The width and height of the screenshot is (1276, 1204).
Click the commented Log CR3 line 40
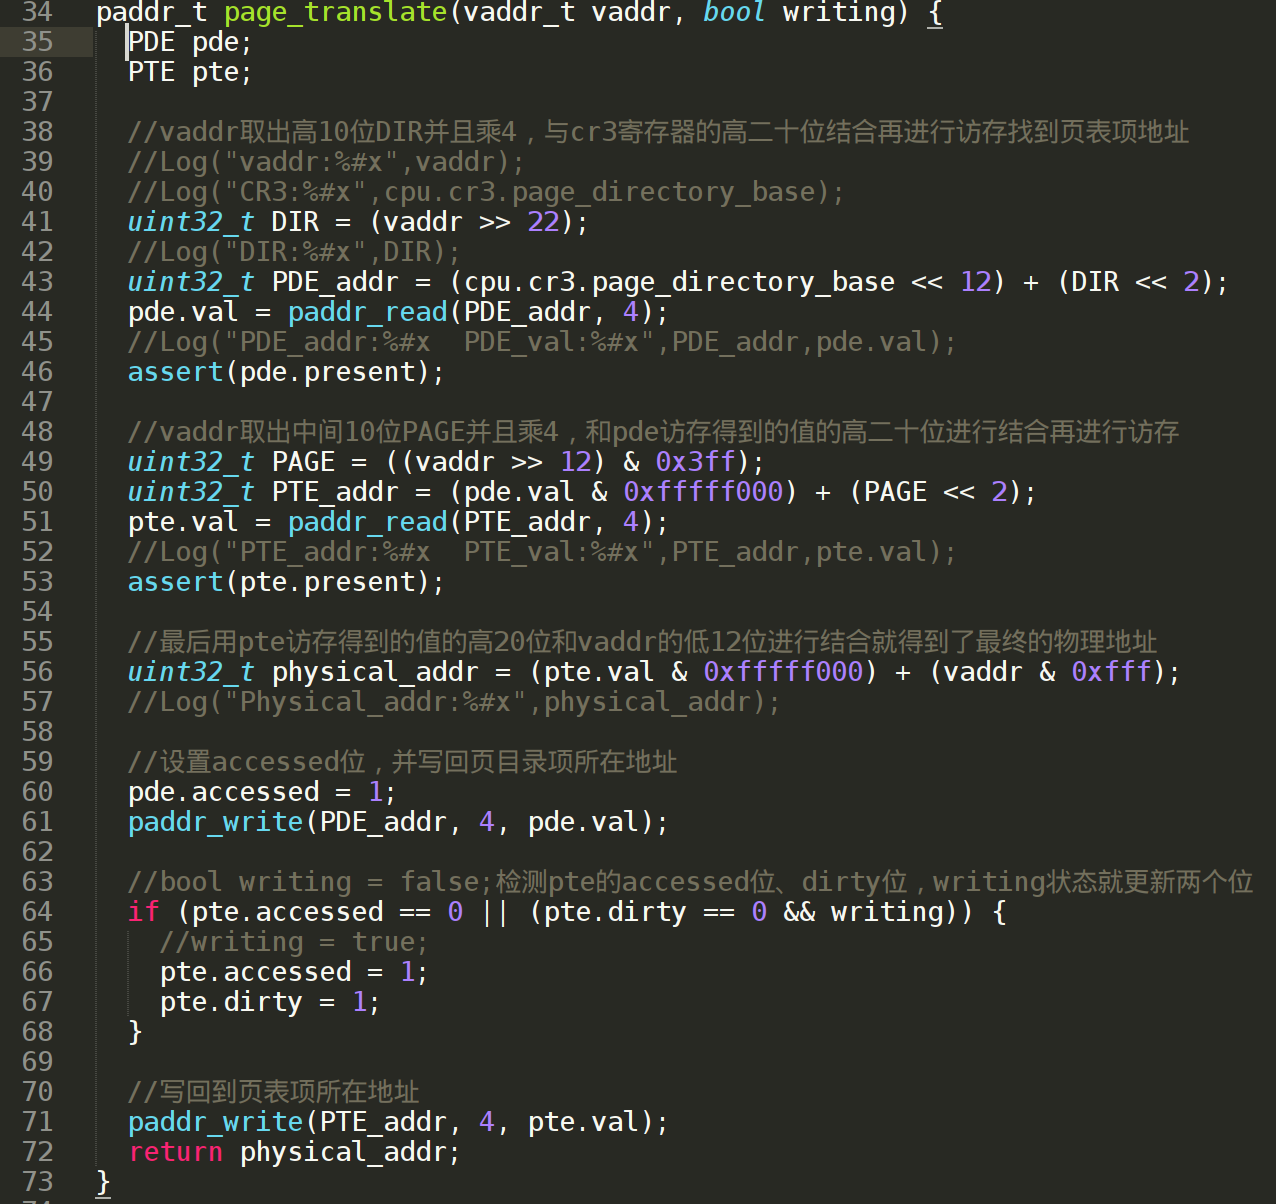pos(486,192)
